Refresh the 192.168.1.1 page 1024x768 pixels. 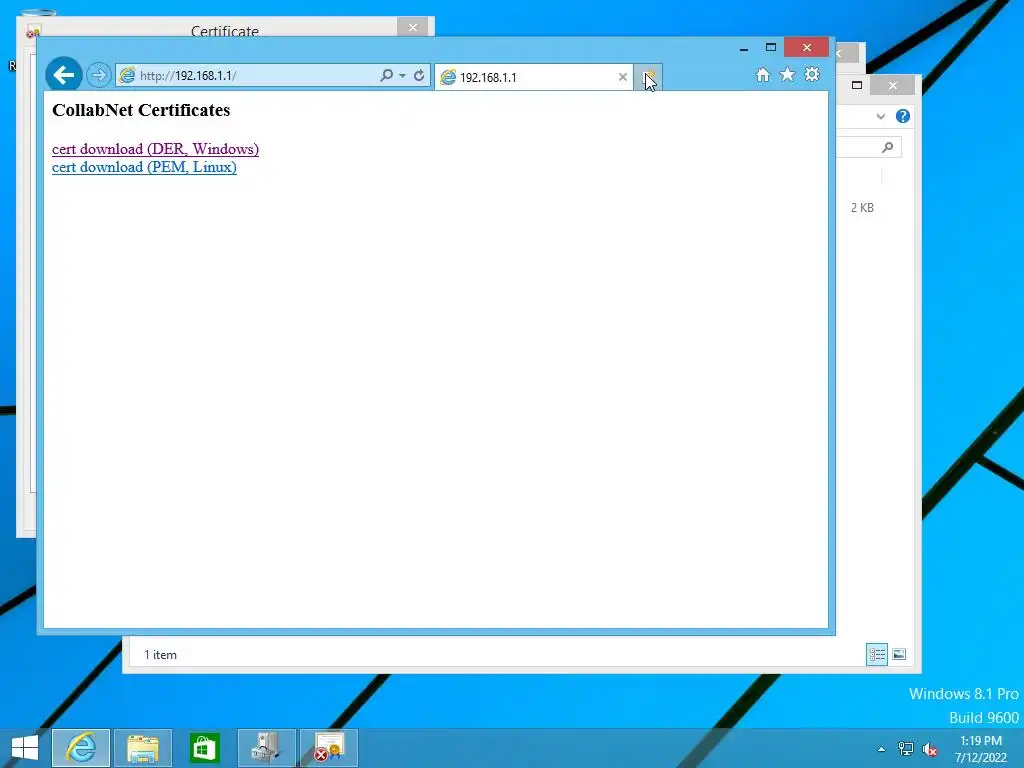tap(419, 75)
